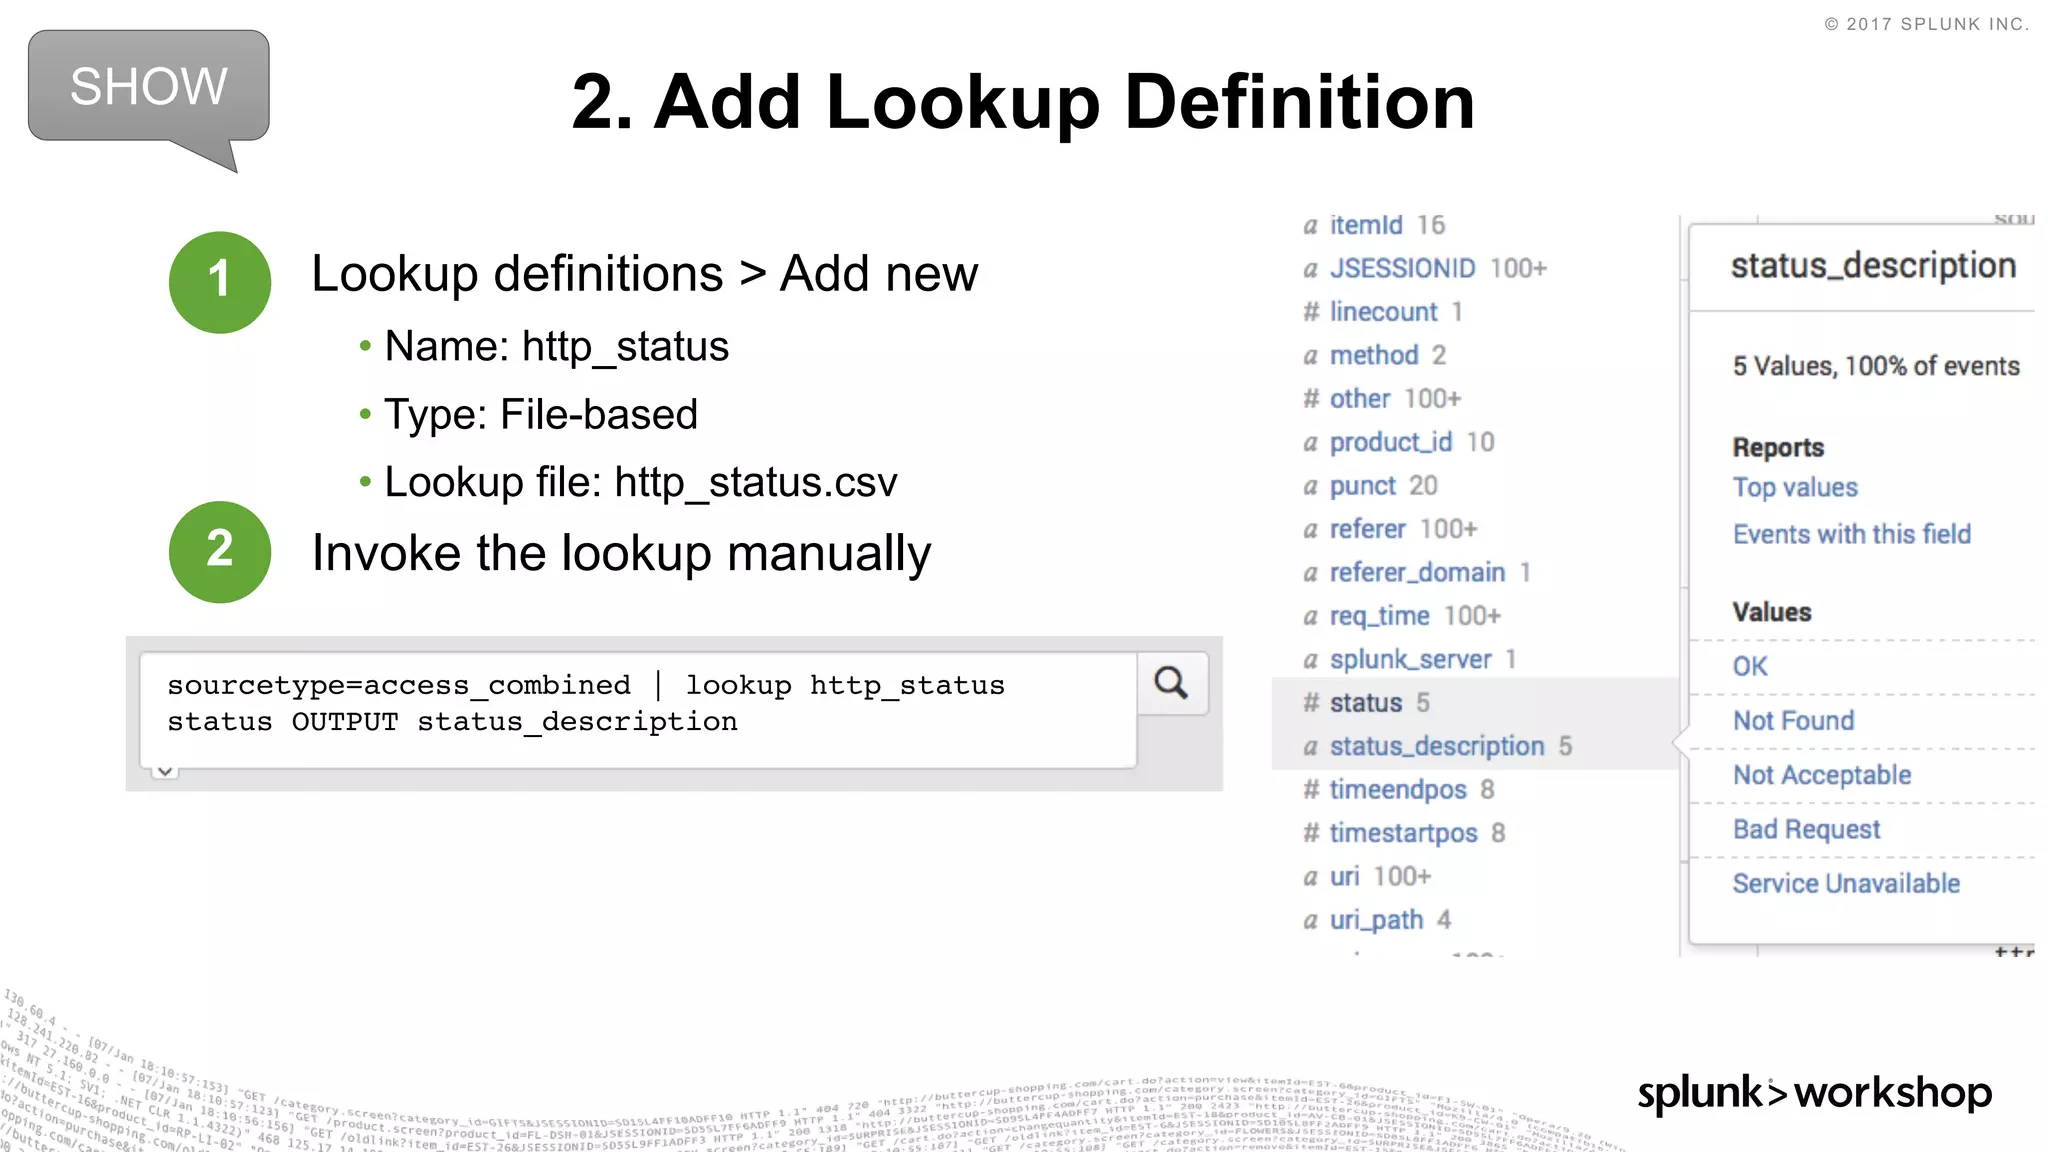2048x1152 pixels.
Task: Open the punct field
Action: click(1362, 486)
